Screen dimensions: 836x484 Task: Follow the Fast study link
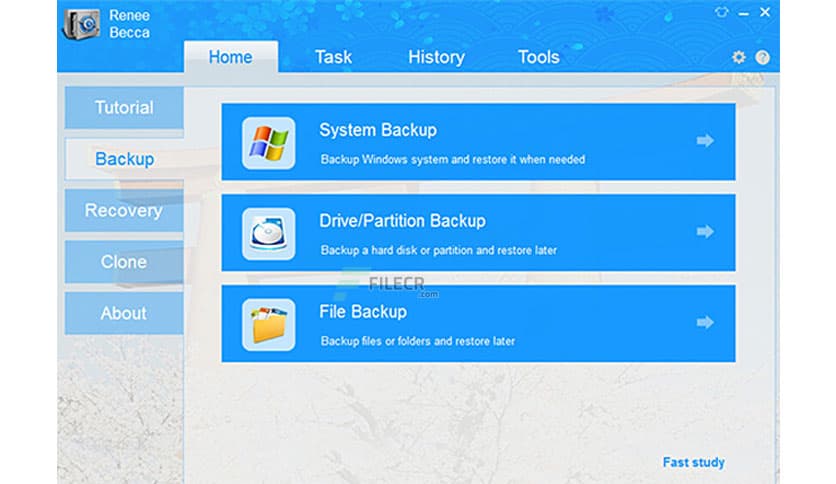point(694,462)
